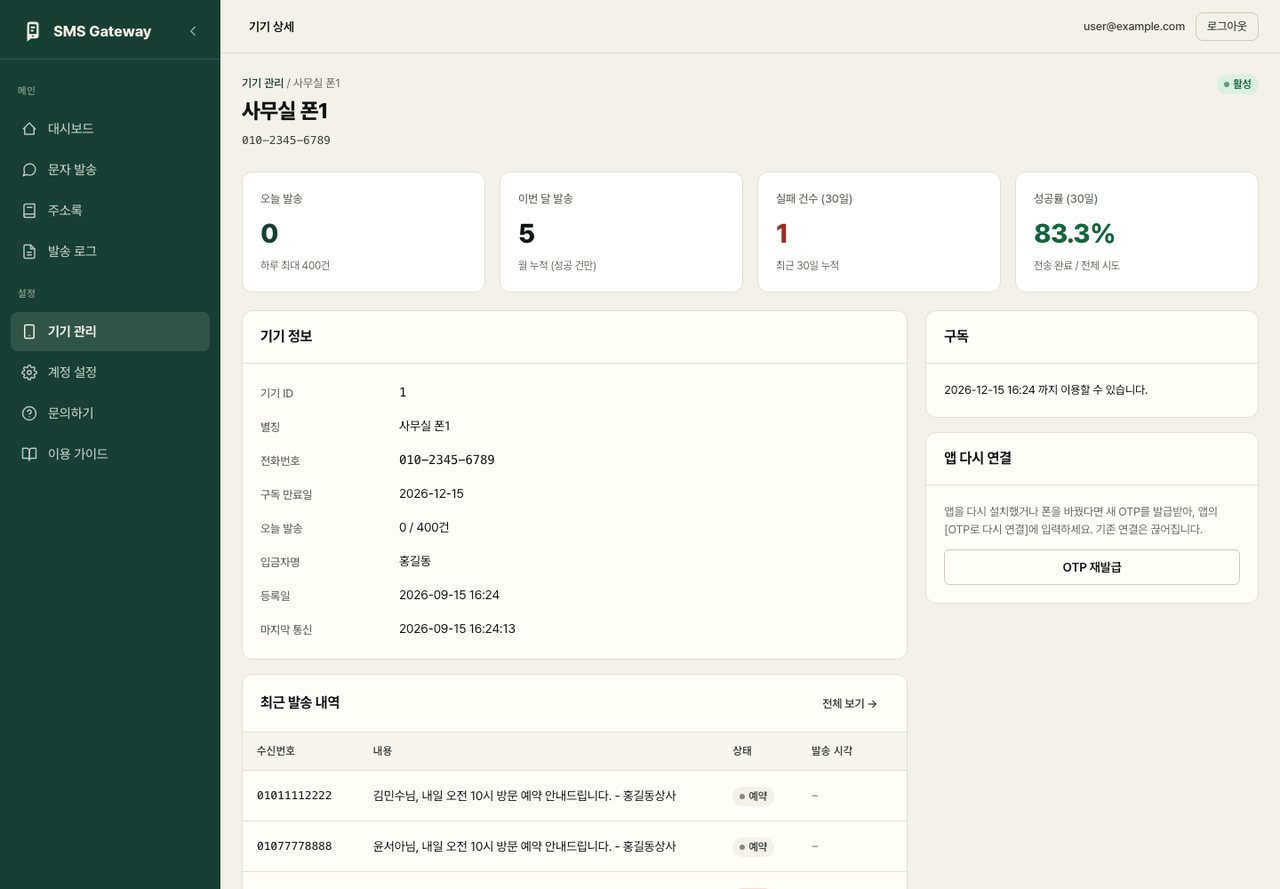Click the recipient number 01077778888
1280x889 pixels.
[x=294, y=846]
